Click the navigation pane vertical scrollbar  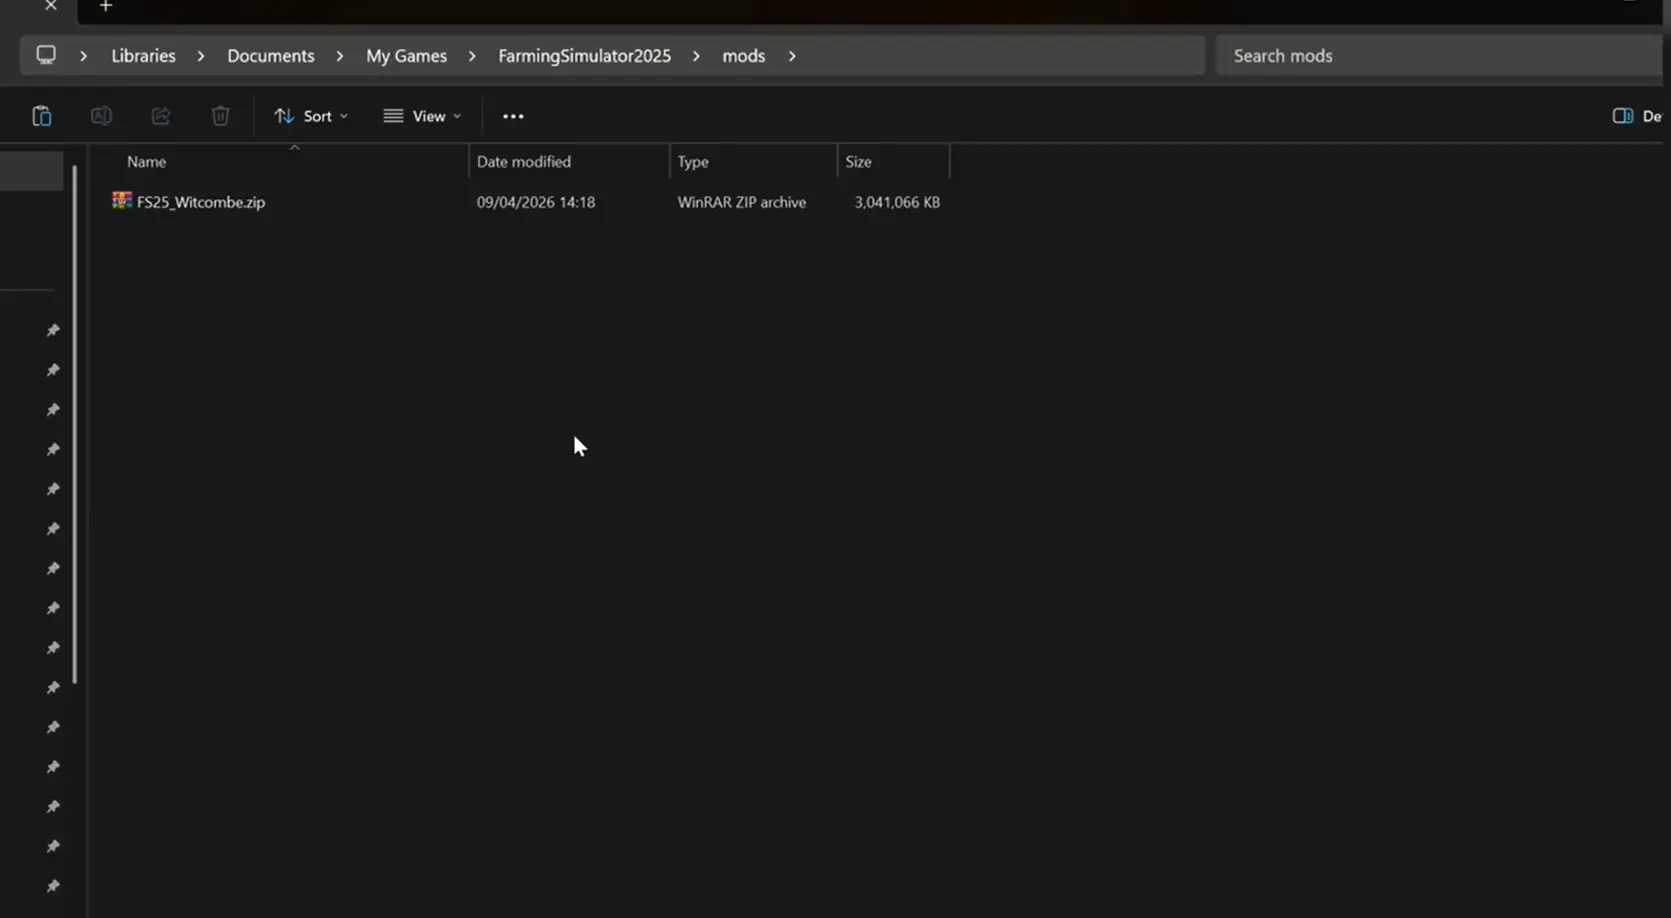pos(75,425)
